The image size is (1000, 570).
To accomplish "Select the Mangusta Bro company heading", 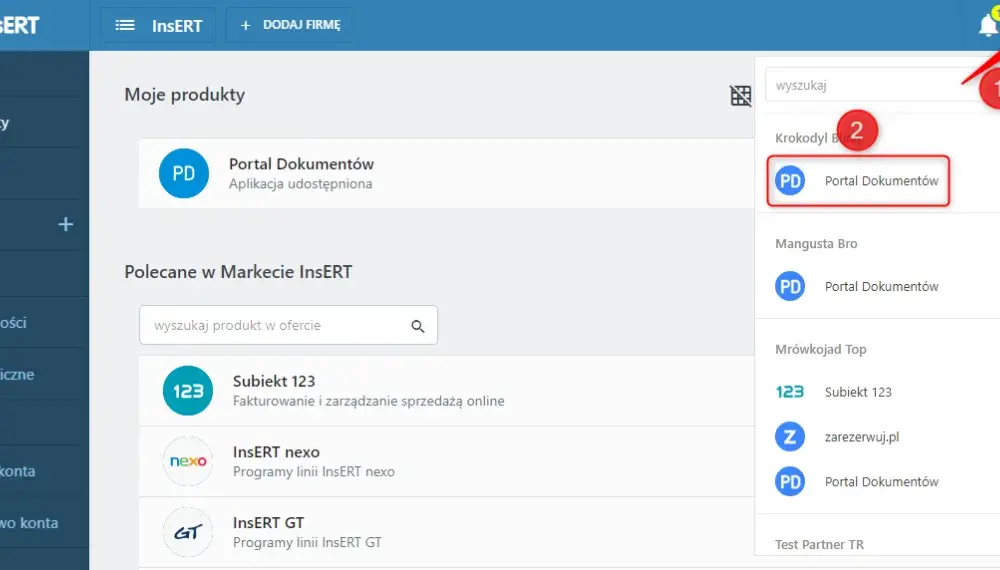I will (816, 244).
